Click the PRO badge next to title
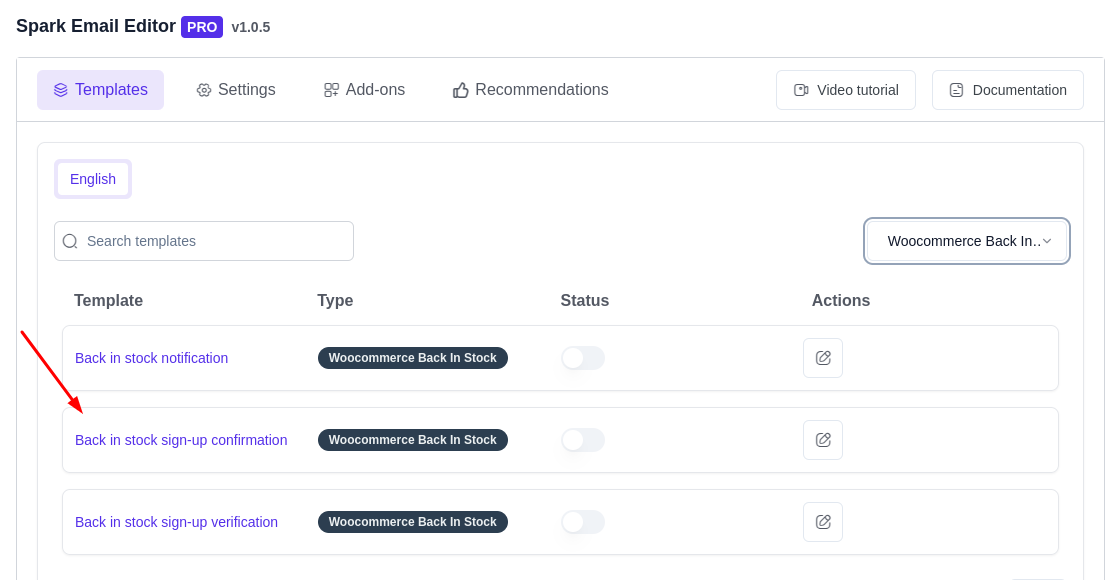The height and width of the screenshot is (580, 1108). tap(202, 27)
